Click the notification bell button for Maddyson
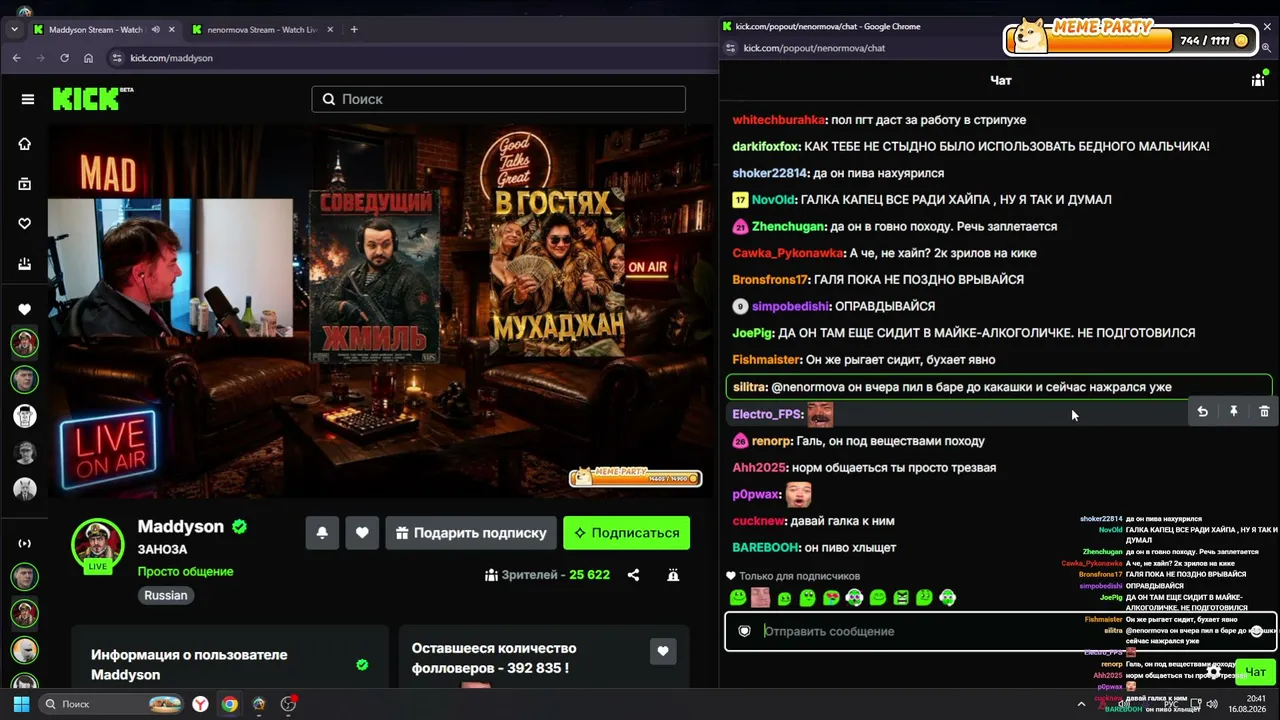Screen dimensions: 1280x720 pos(322,533)
